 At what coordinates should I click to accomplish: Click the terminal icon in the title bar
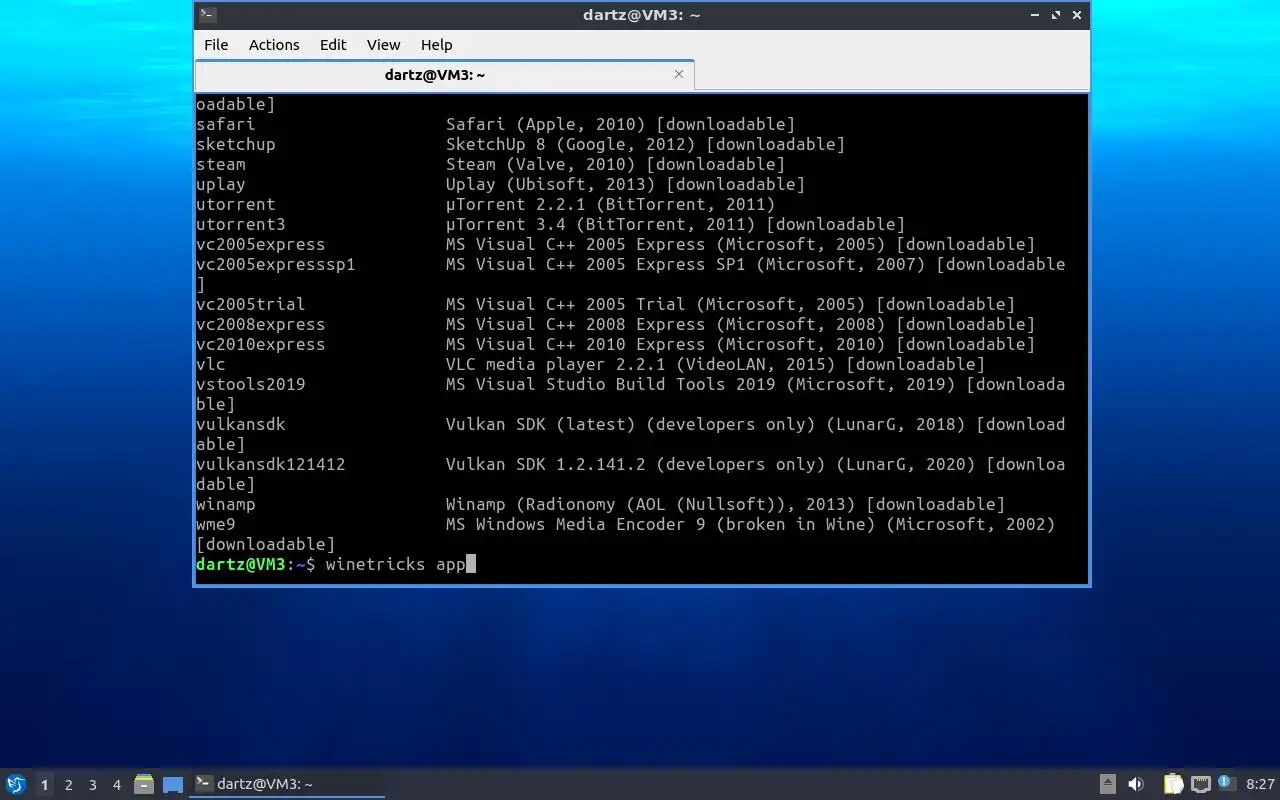(207, 15)
